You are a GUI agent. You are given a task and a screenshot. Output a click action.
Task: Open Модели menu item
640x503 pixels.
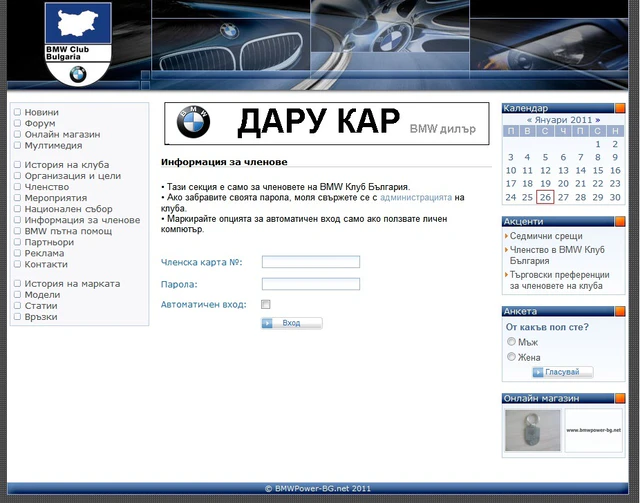pyautogui.click(x=42, y=295)
